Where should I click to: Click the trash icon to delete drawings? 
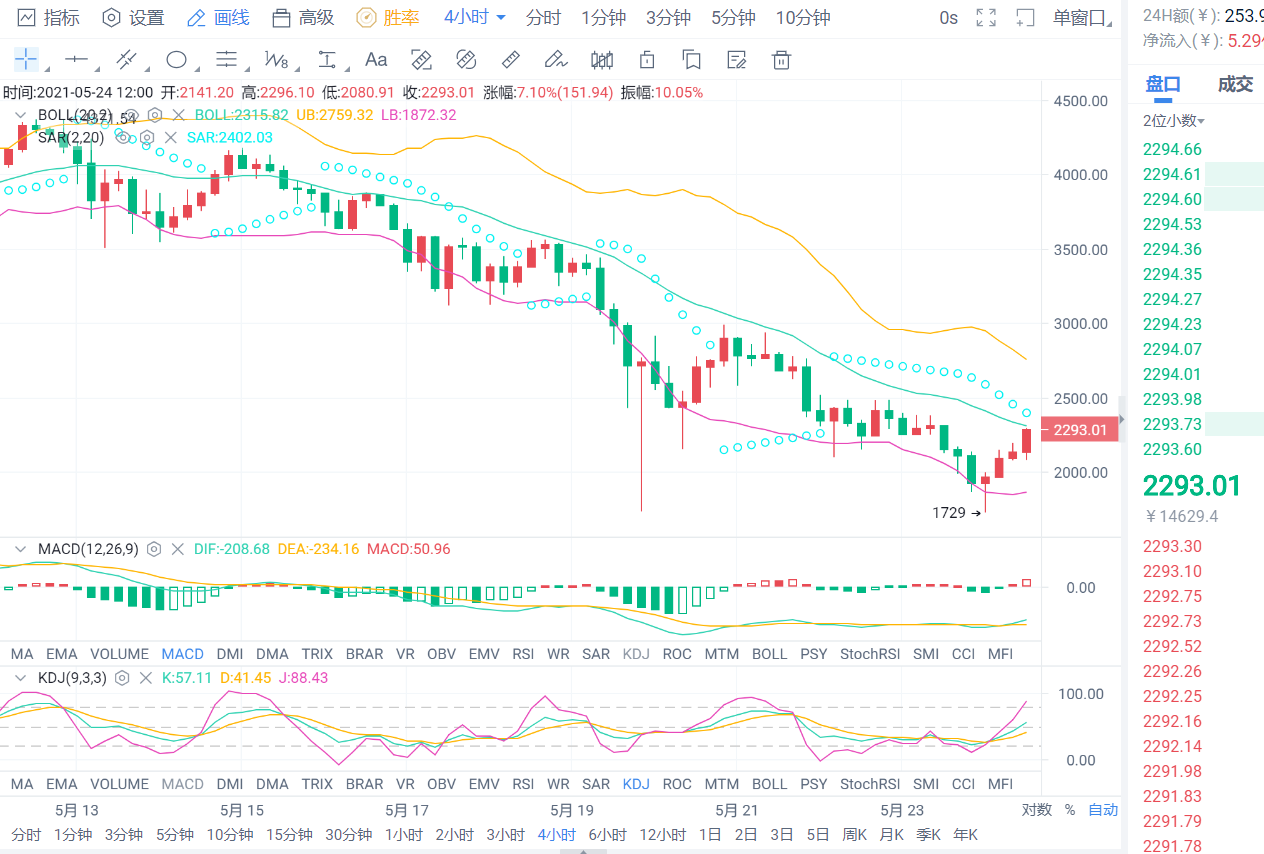pos(782,60)
